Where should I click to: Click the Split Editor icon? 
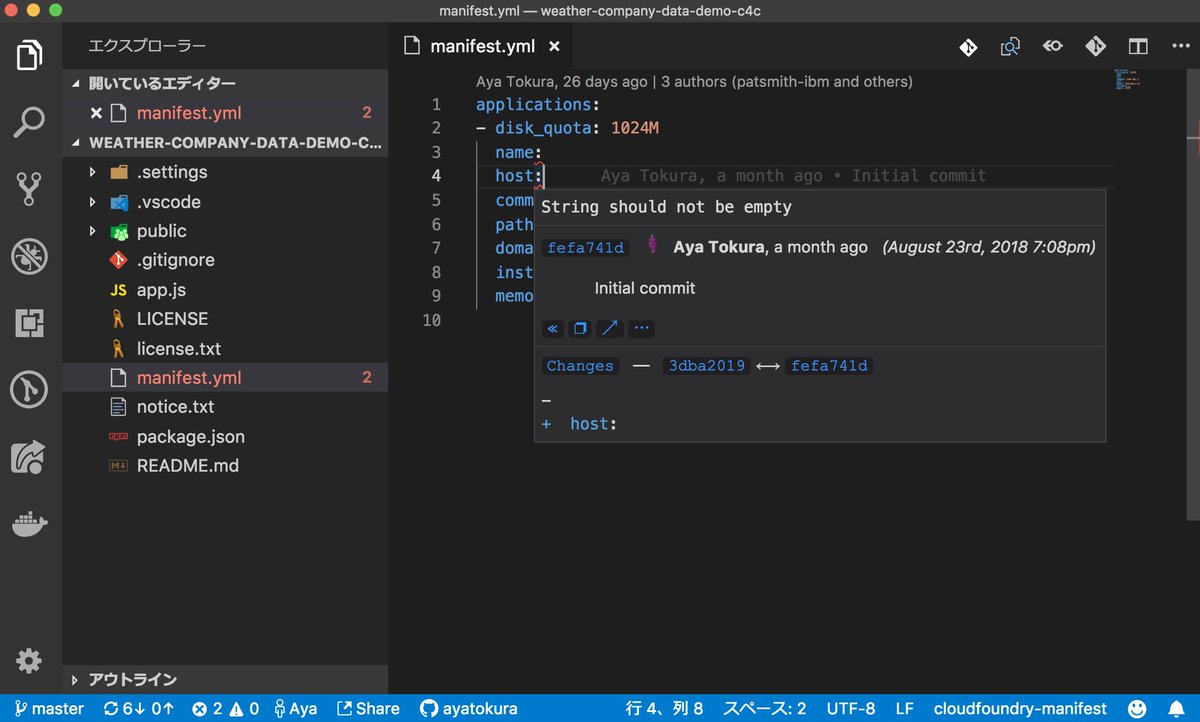click(1138, 46)
